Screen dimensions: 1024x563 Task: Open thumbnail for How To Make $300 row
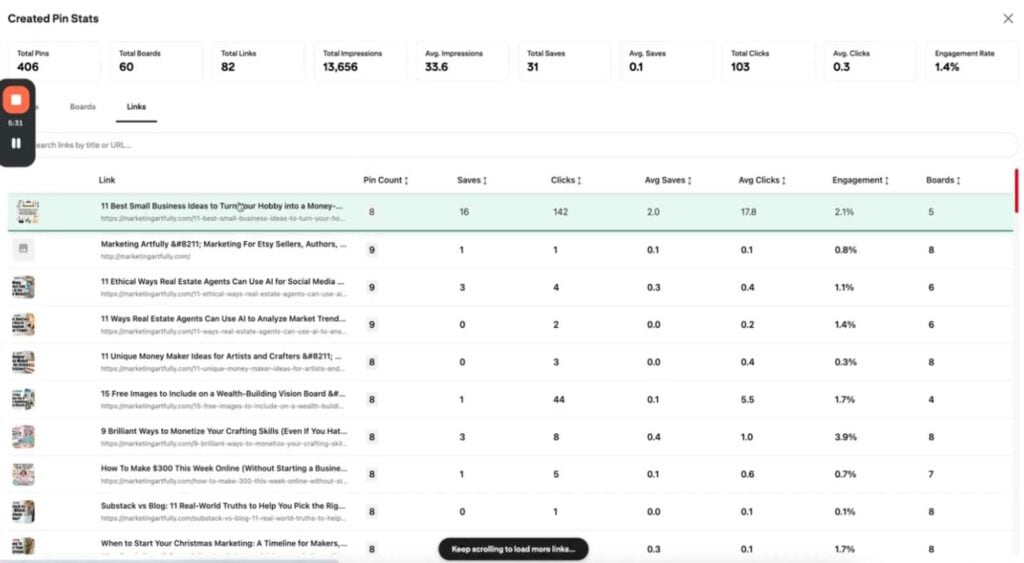24,474
